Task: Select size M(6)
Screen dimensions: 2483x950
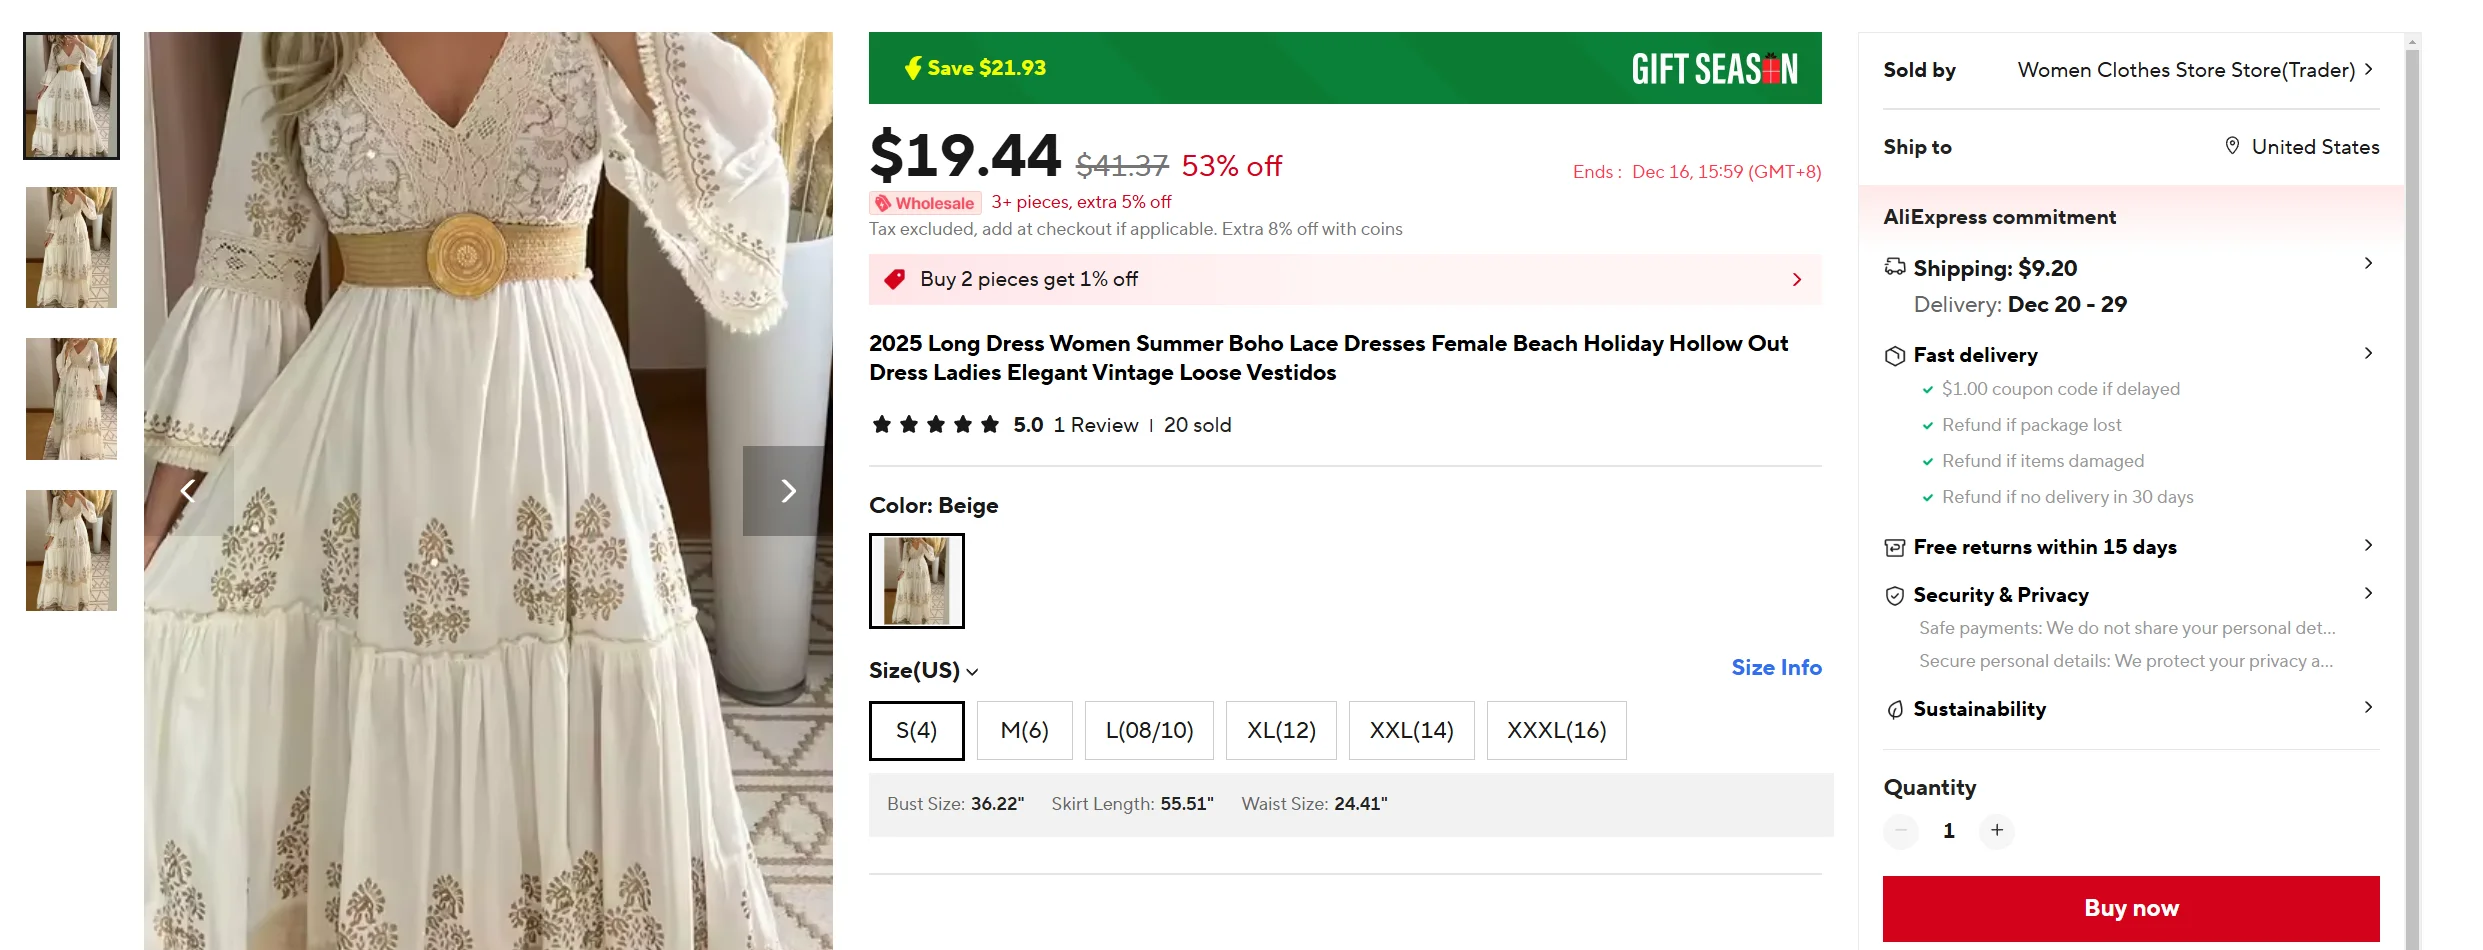Action: pyautogui.click(x=1024, y=731)
